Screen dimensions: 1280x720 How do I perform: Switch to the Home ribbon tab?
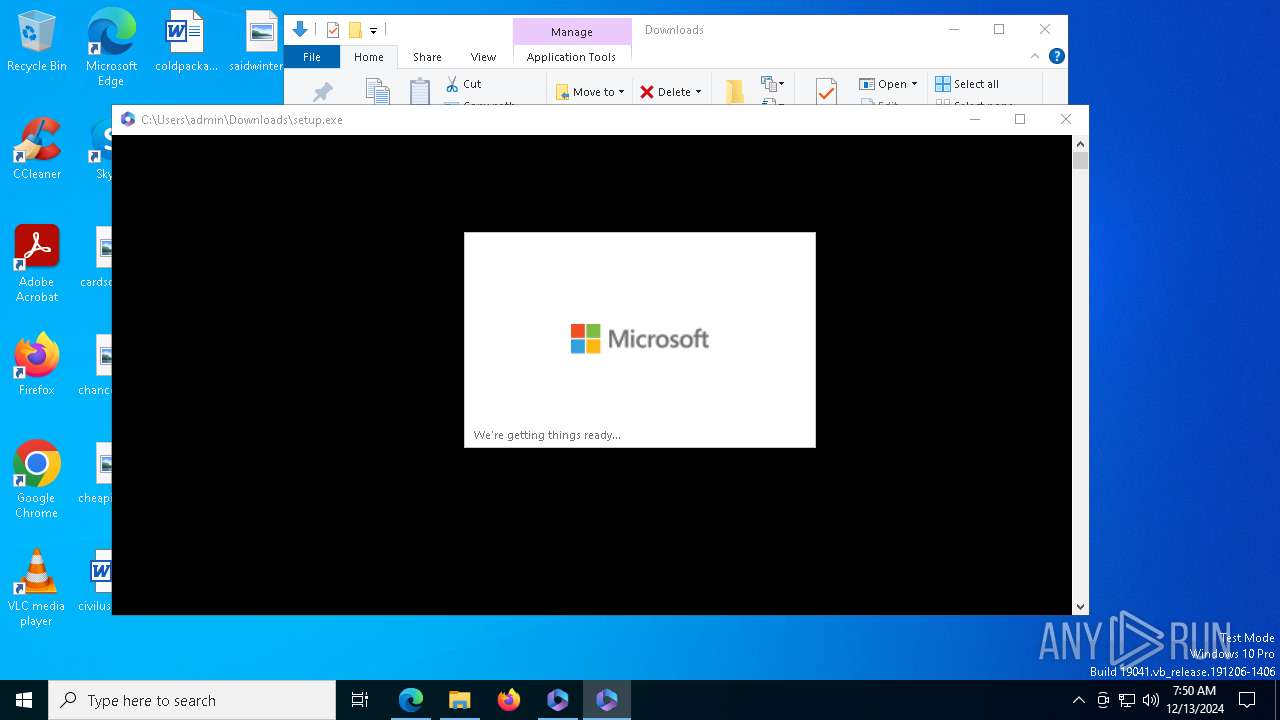(368, 57)
